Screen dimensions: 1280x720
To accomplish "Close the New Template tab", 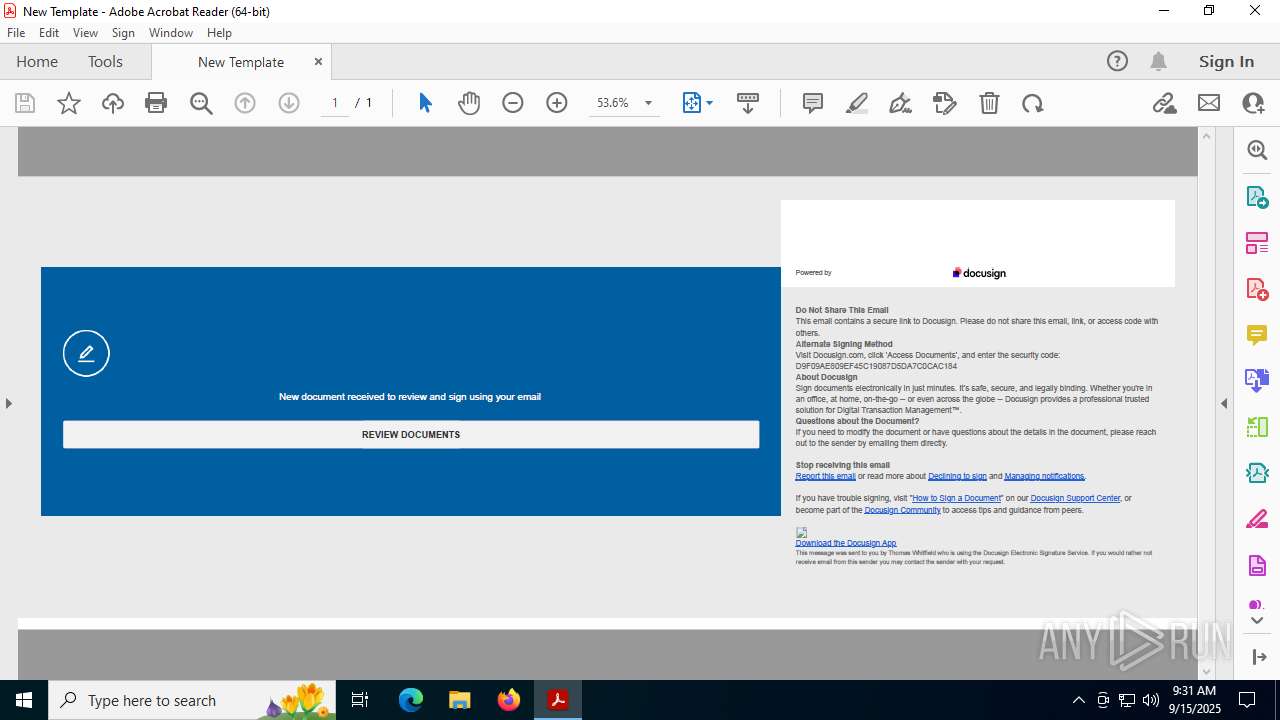I will [x=318, y=61].
